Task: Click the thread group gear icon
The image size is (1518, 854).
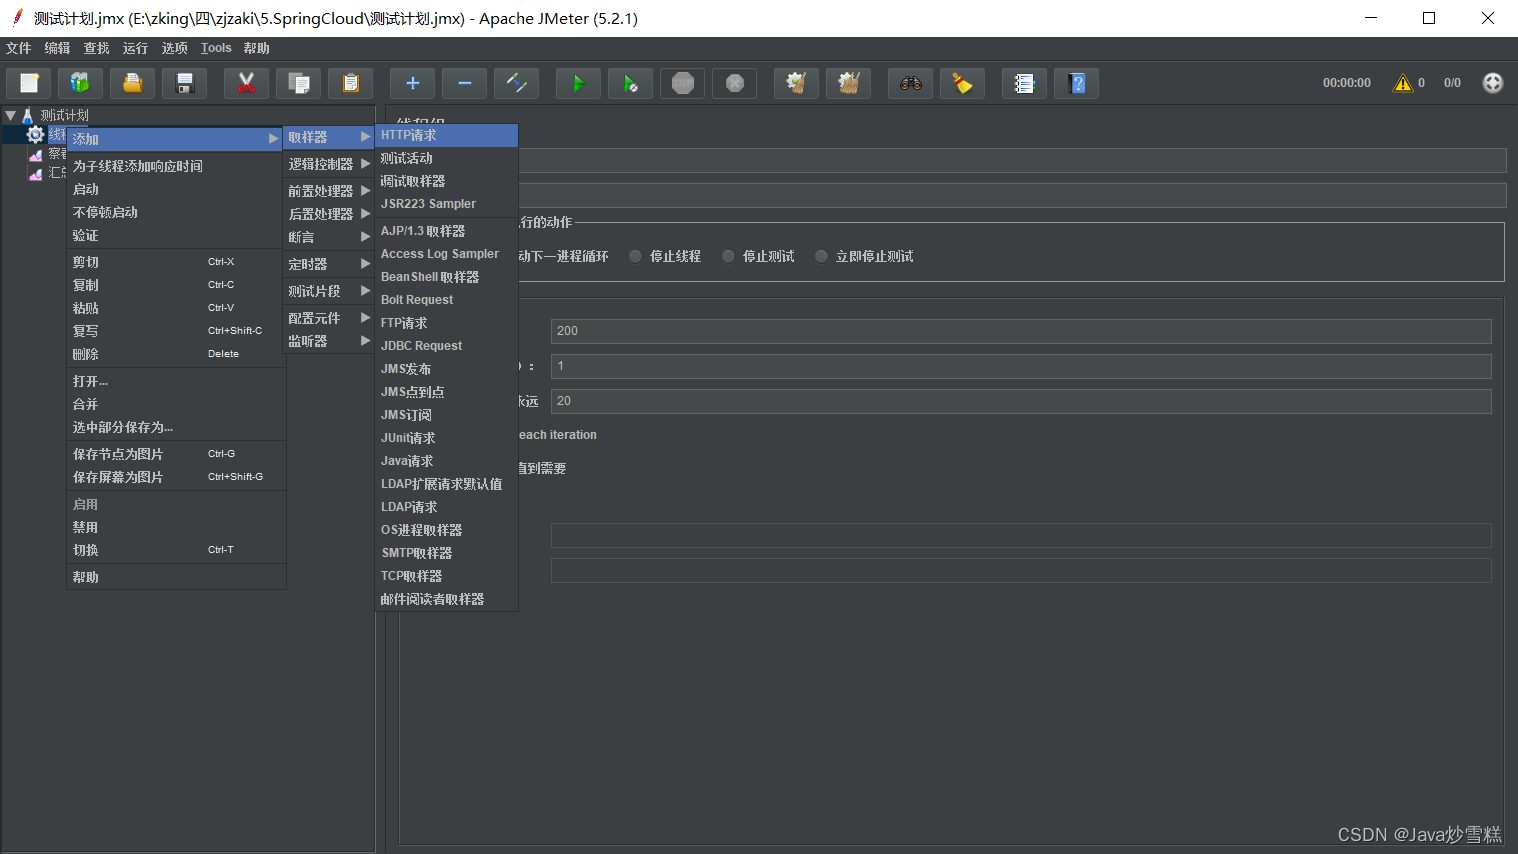Action: click(x=36, y=135)
